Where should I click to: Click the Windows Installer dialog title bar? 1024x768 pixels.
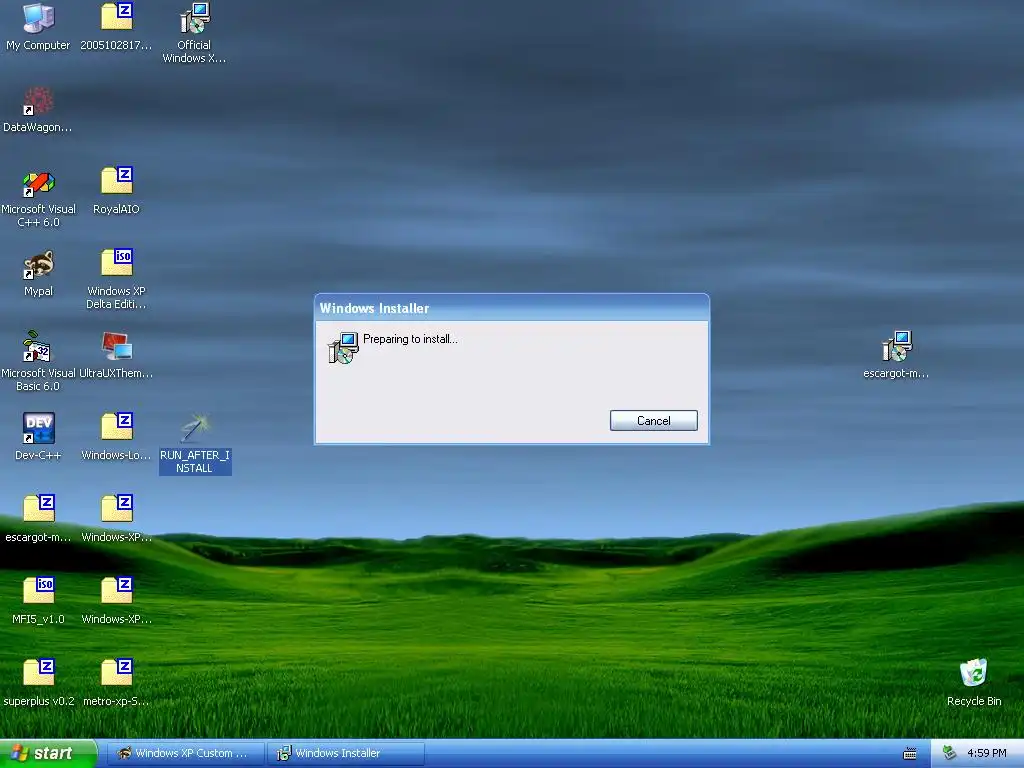pos(511,308)
